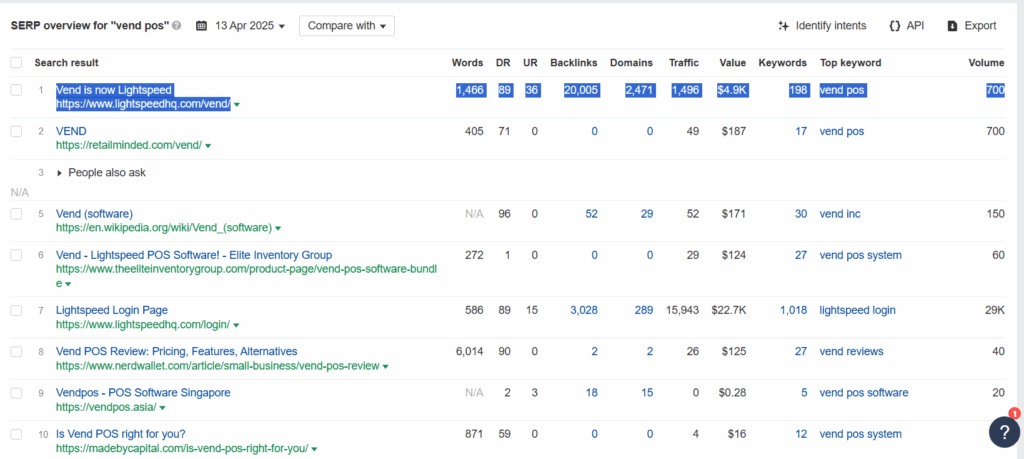Image resolution: width=1024 pixels, height=459 pixels.
Task: Open the Vendpos - POS Software Singapore title
Action: [143, 392]
